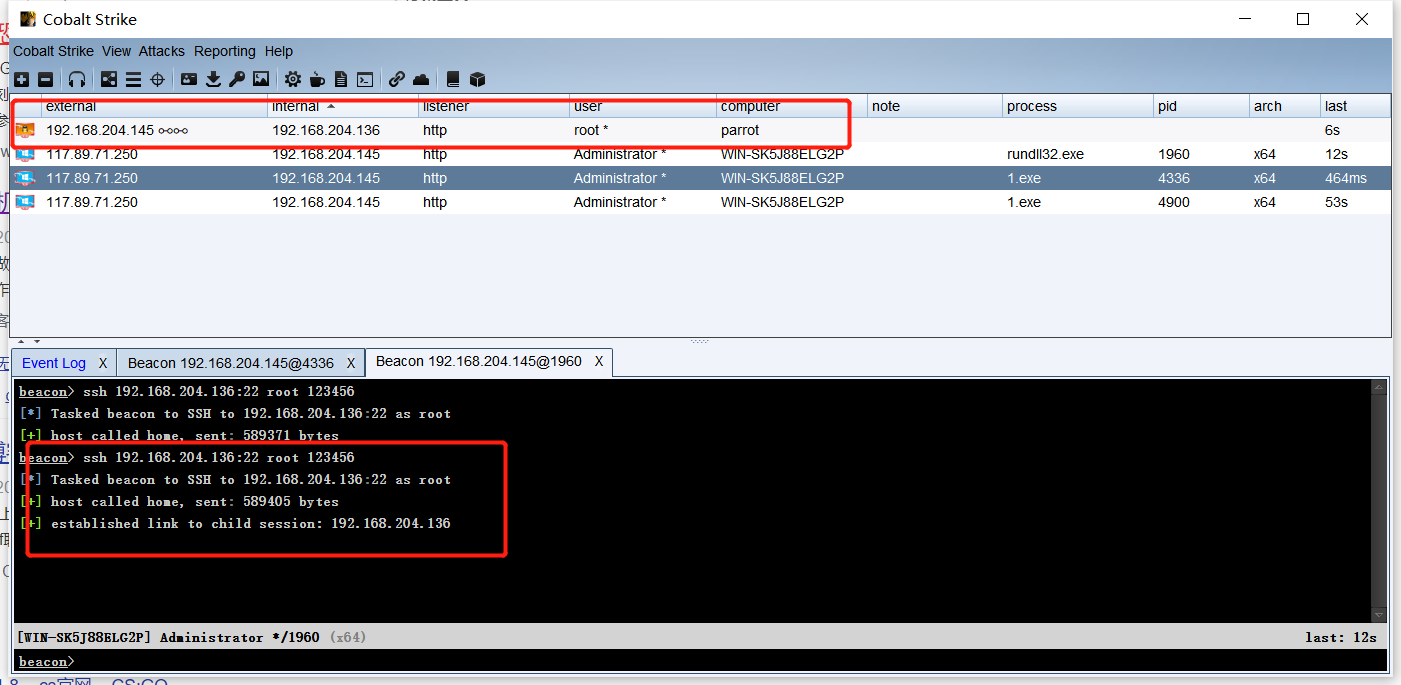Click "established link to child session" console line

pos(235,523)
